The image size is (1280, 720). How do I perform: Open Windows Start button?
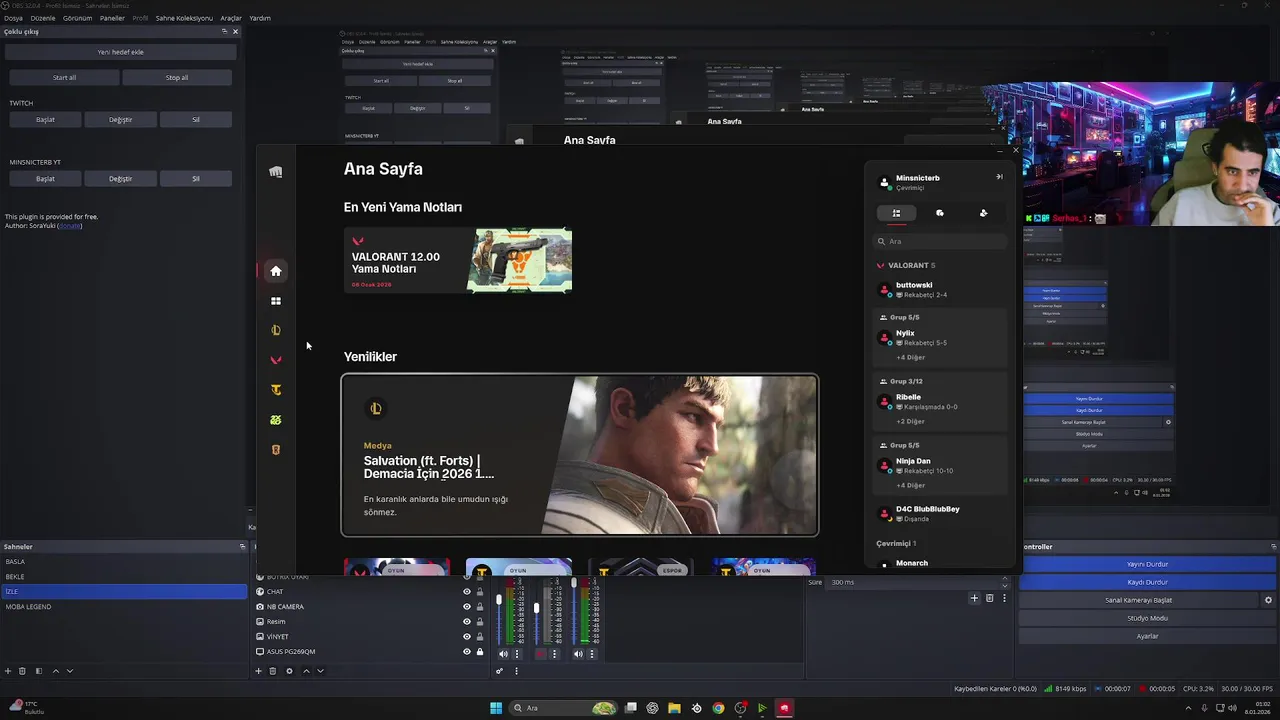496,708
